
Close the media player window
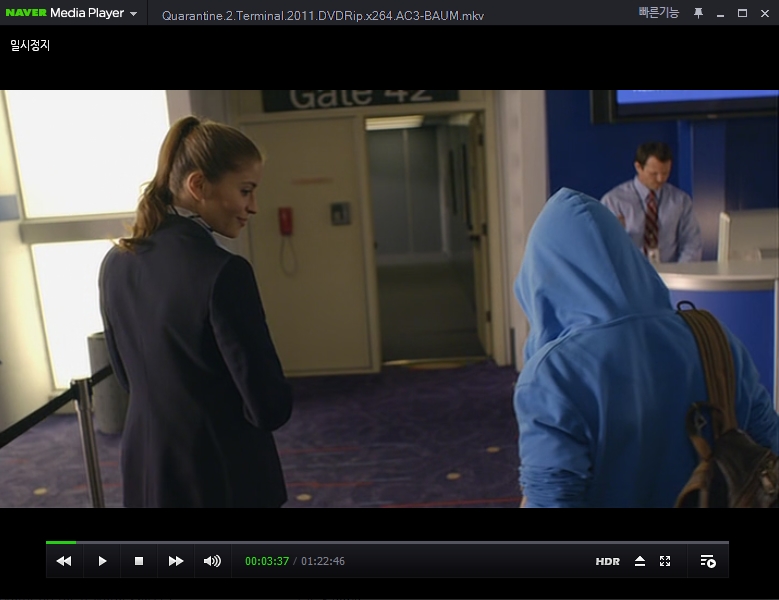763,13
